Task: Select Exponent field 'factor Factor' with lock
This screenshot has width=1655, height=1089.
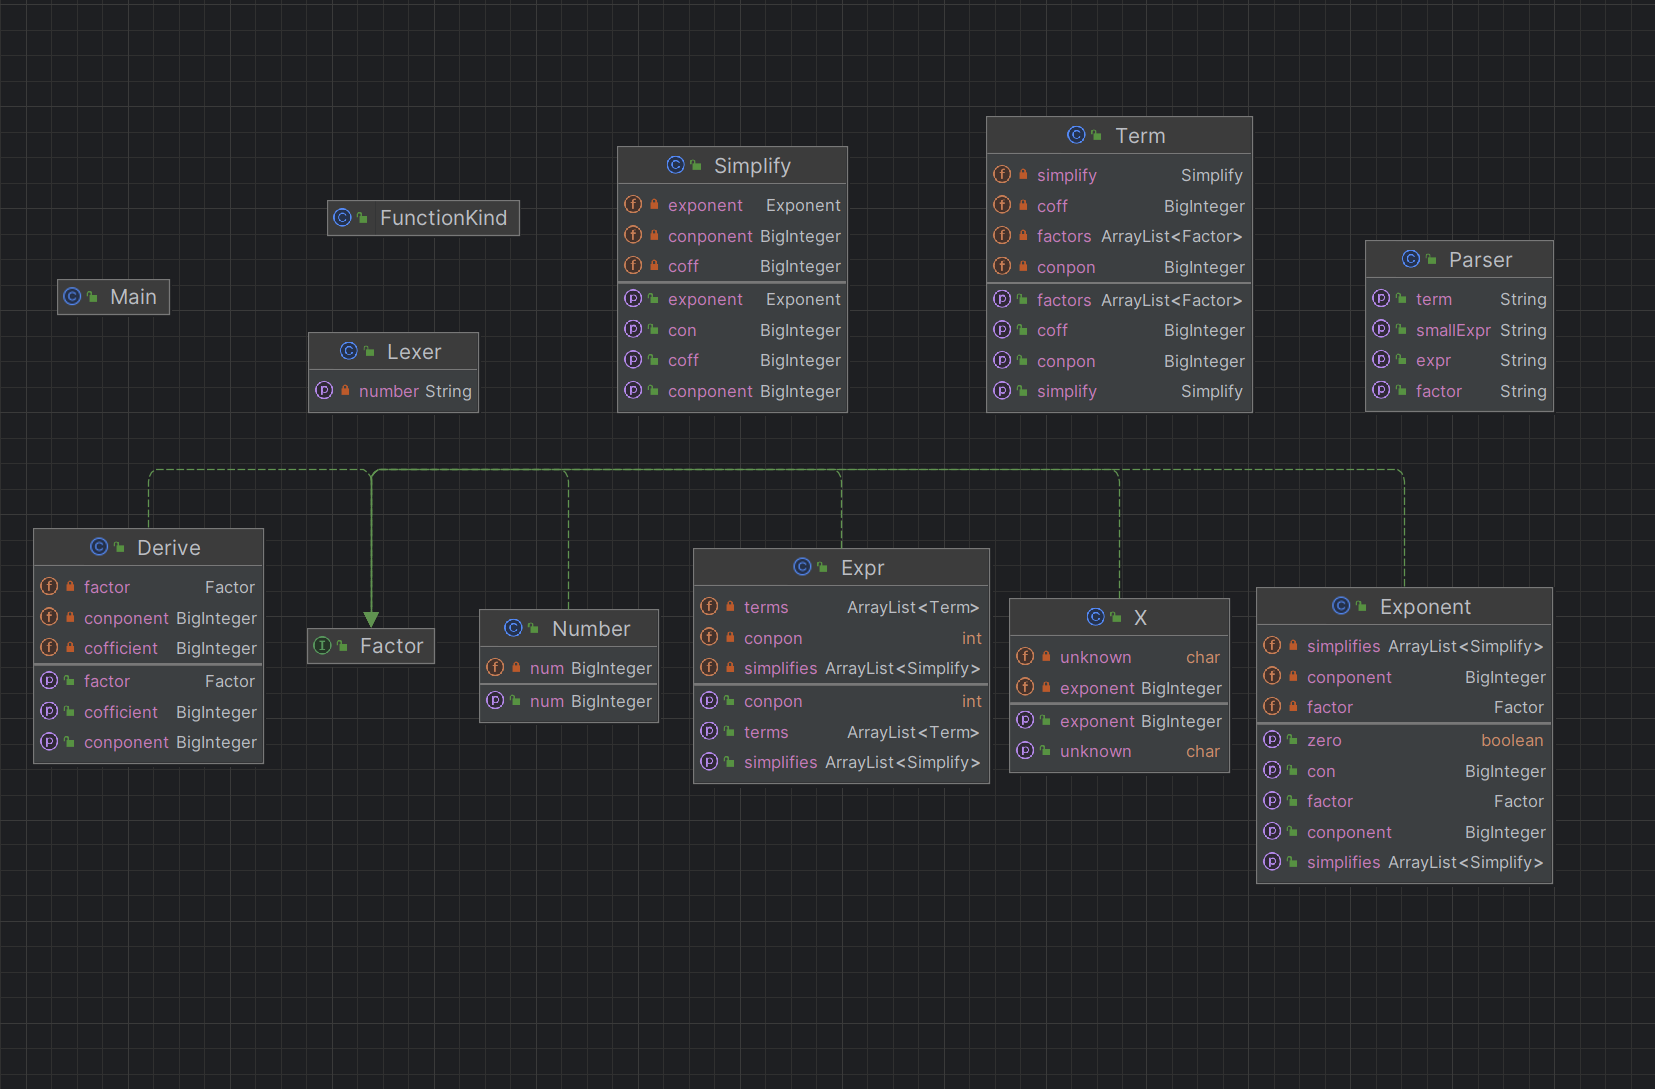Action: [x=1404, y=707]
